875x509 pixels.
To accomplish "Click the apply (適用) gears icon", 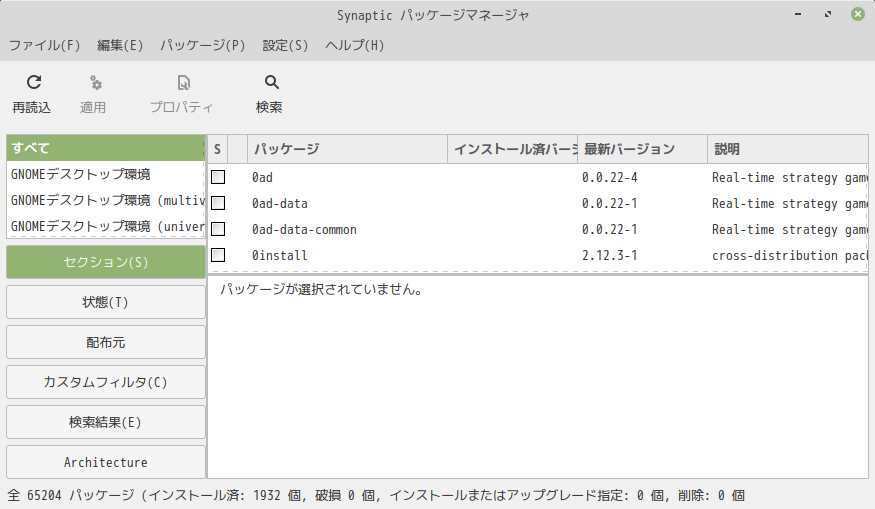I will click(96, 83).
